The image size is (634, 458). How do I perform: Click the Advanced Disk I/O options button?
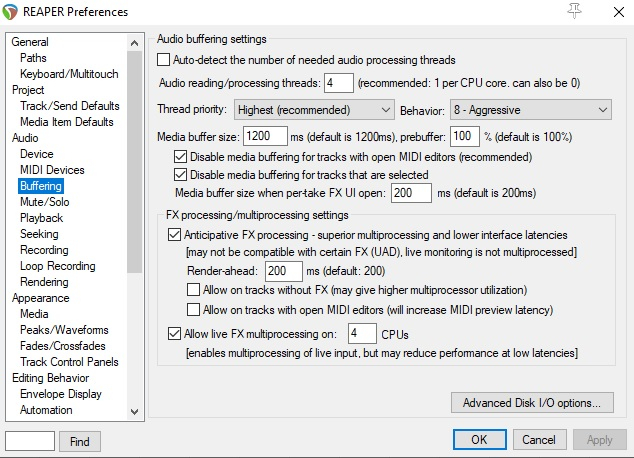click(531, 403)
